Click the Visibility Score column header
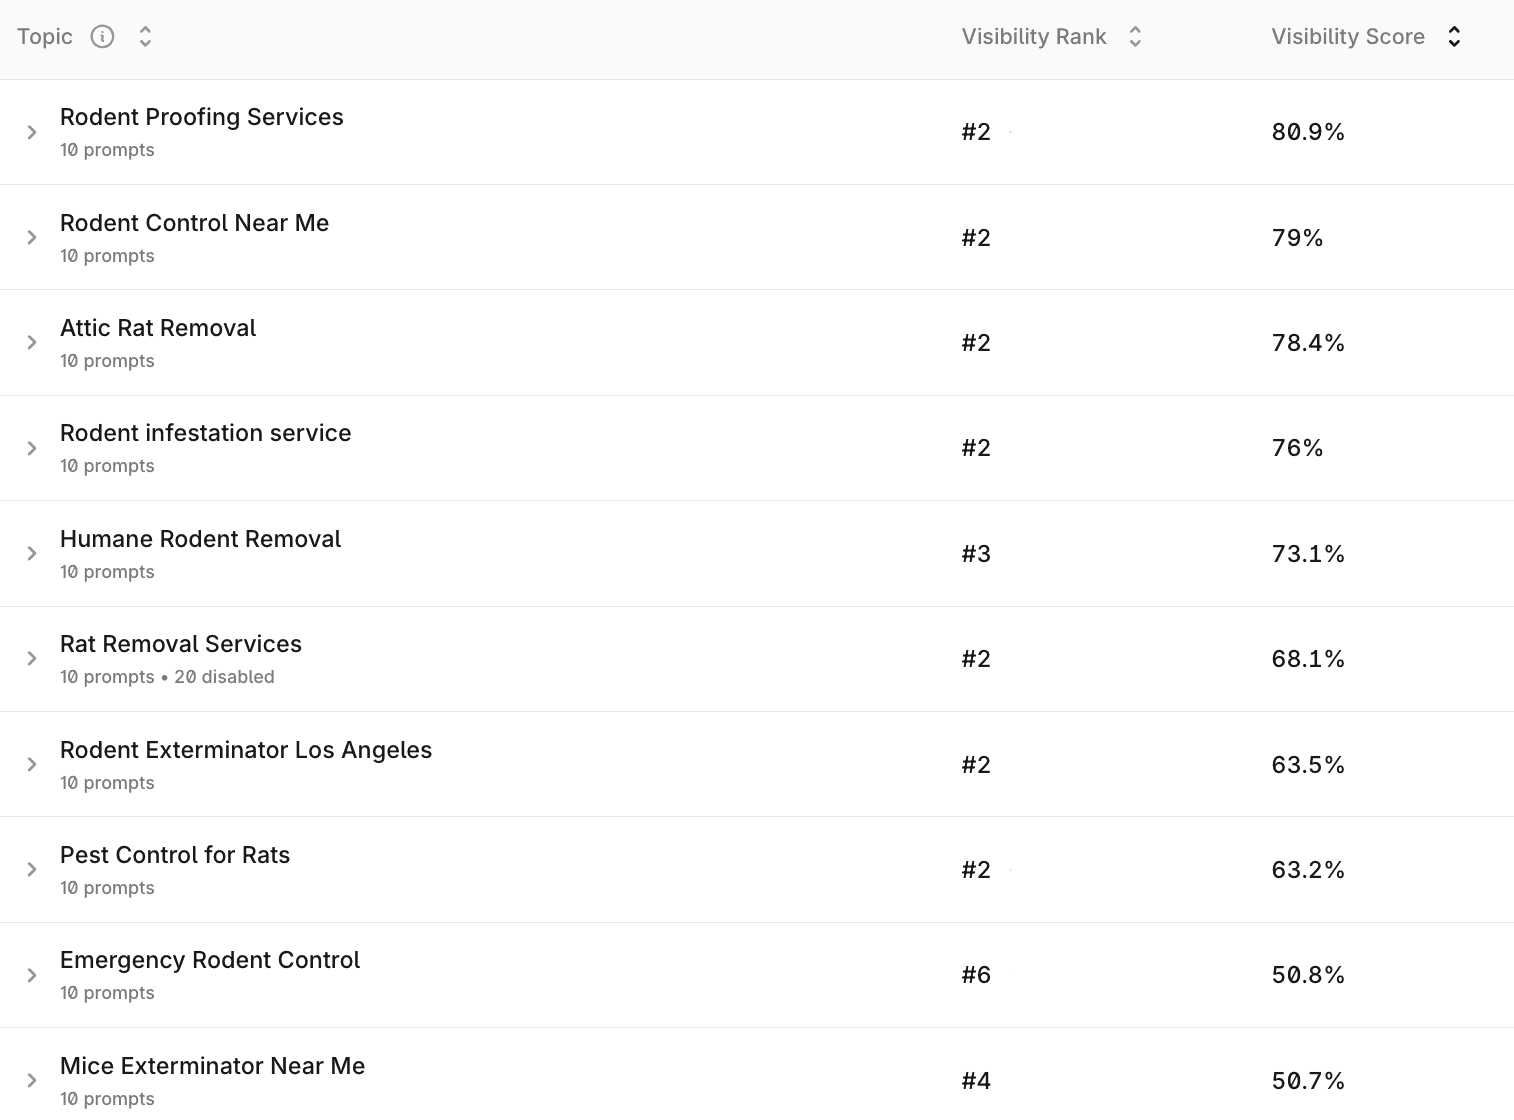Viewport: 1514px width, 1120px height. 1347,37
